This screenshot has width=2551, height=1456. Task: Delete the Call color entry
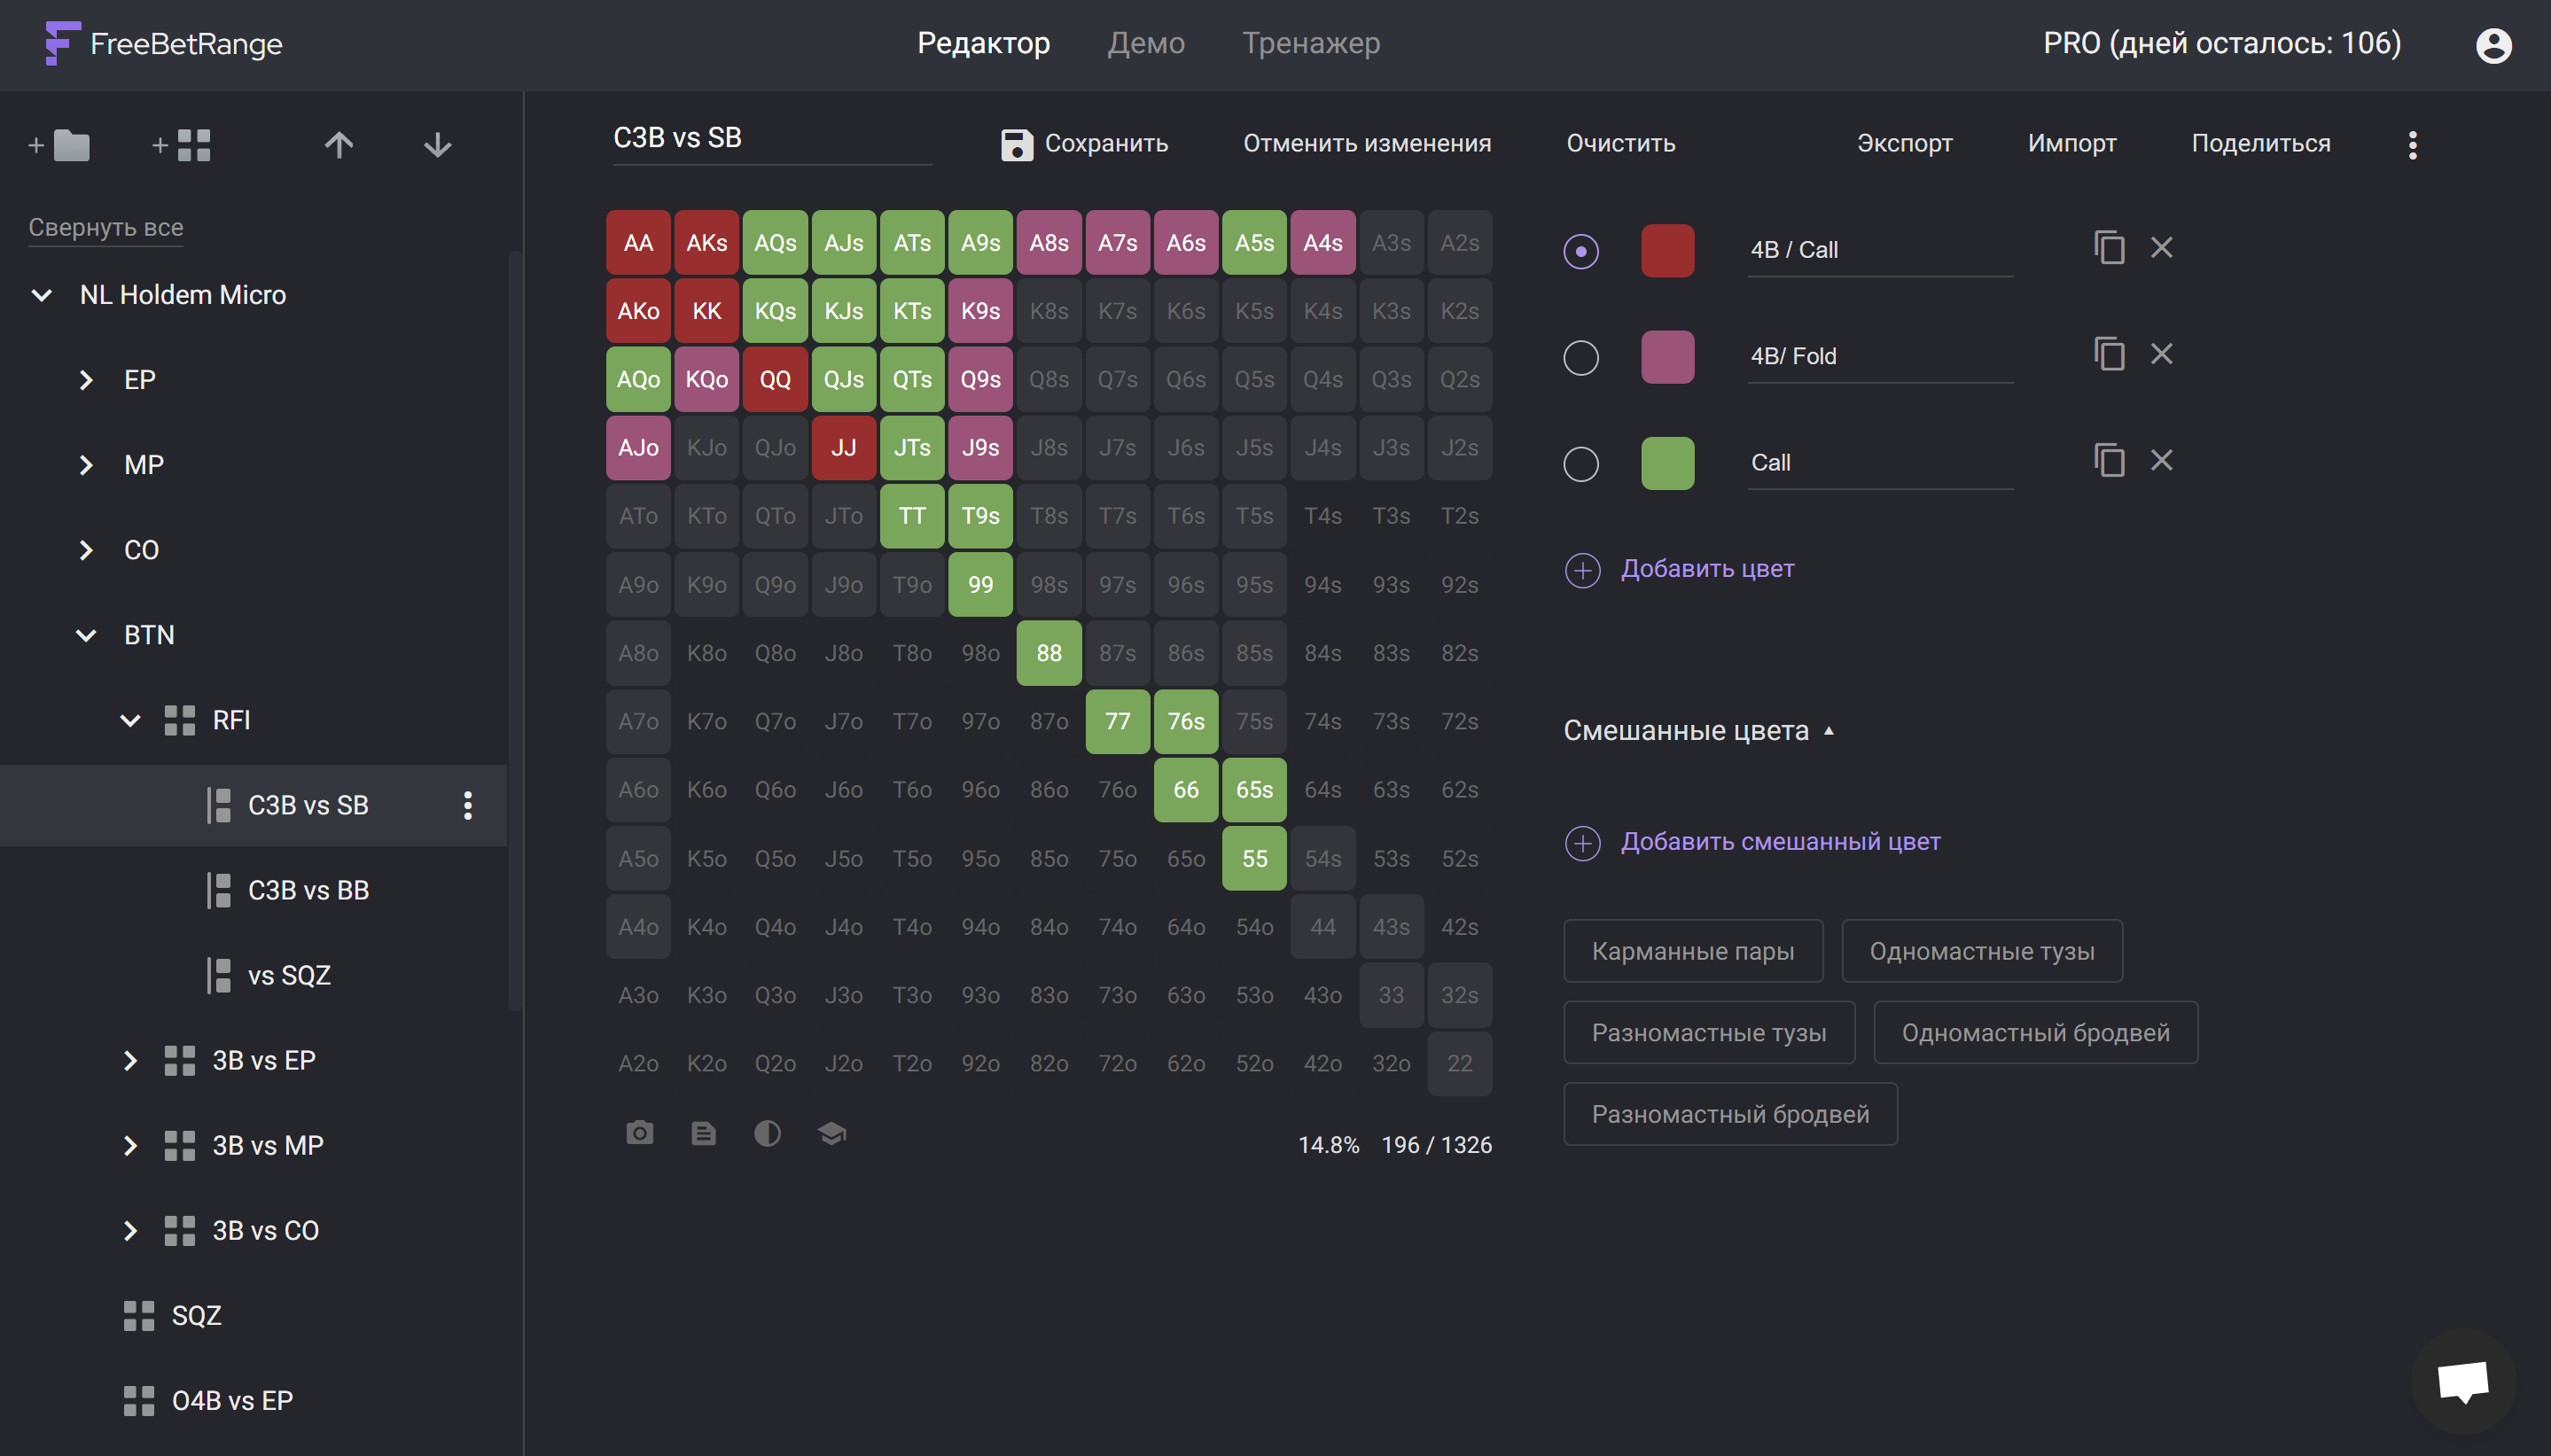(x=2161, y=460)
